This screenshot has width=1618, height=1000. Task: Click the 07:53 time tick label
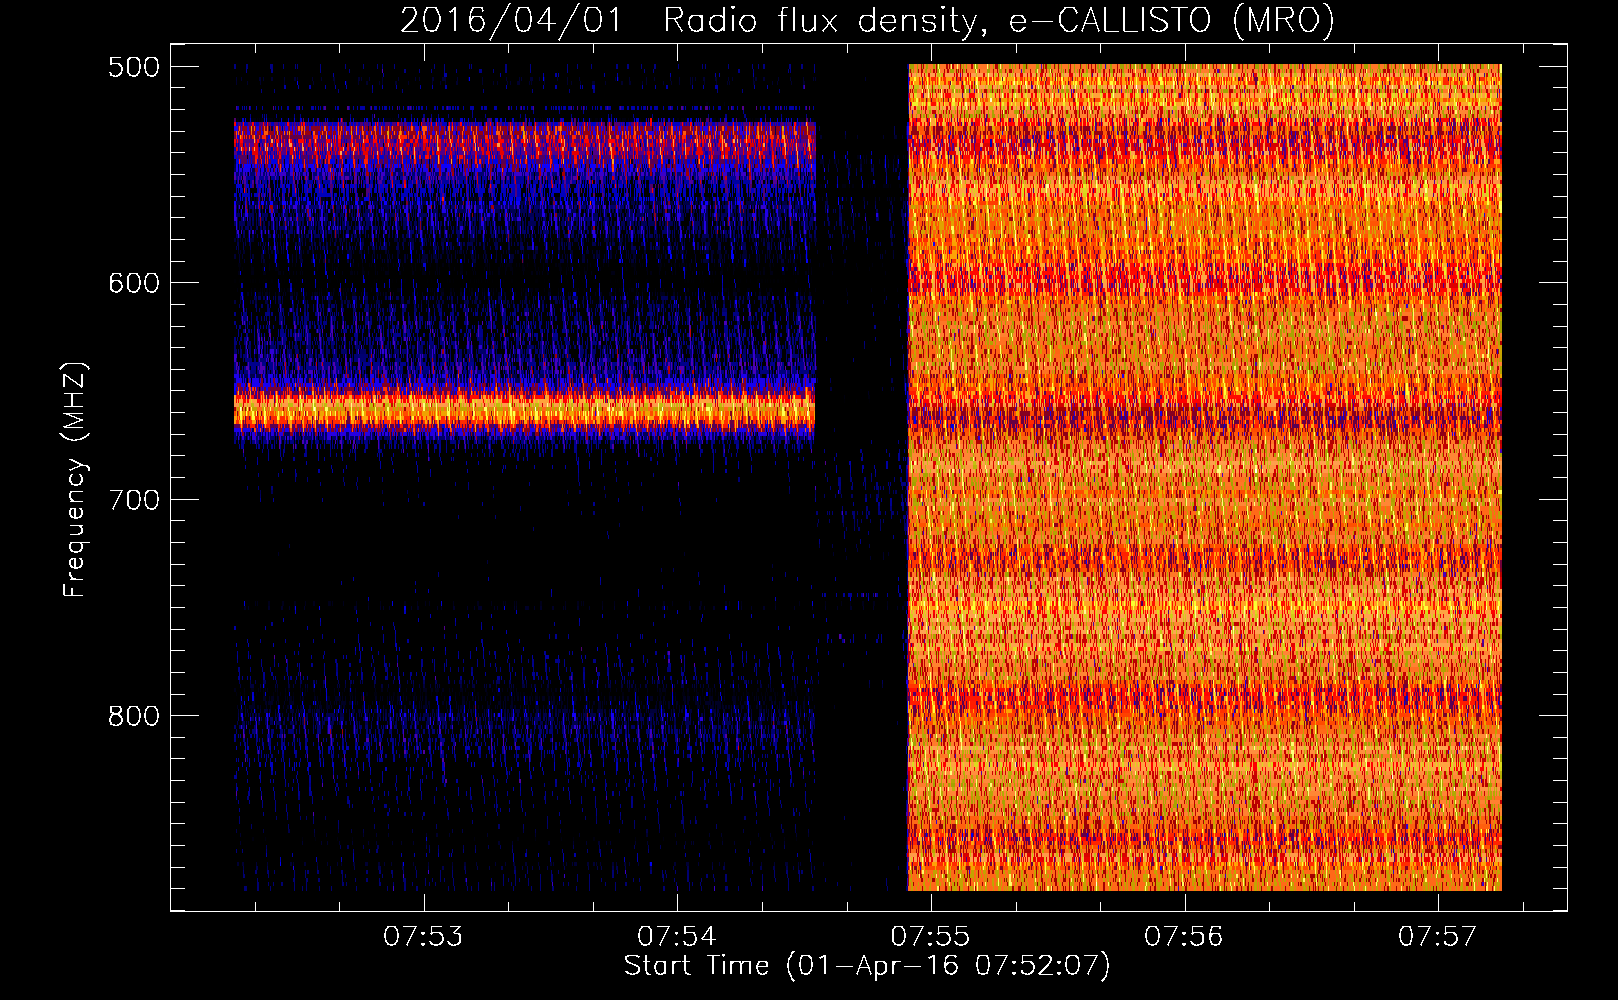424,937
